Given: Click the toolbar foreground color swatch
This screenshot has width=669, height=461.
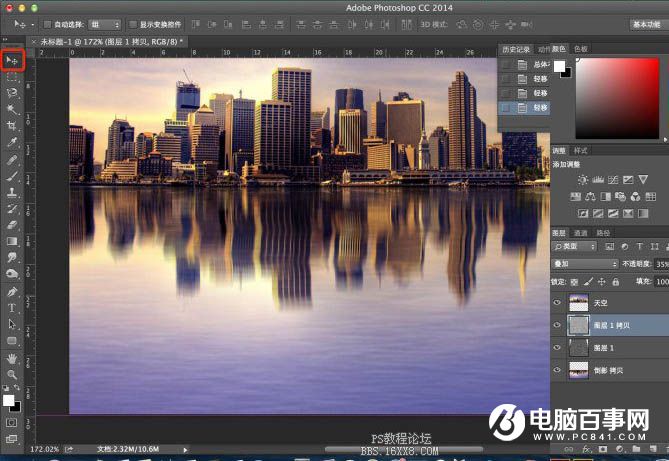Looking at the screenshot, I should tap(9, 400).
